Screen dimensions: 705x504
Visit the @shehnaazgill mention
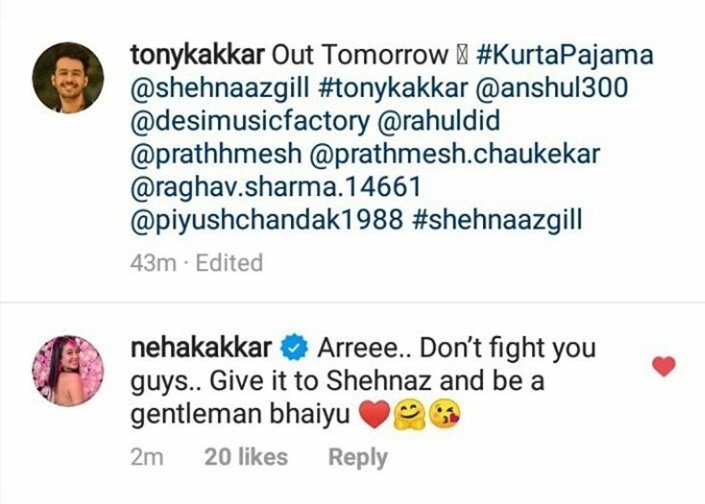220,89
